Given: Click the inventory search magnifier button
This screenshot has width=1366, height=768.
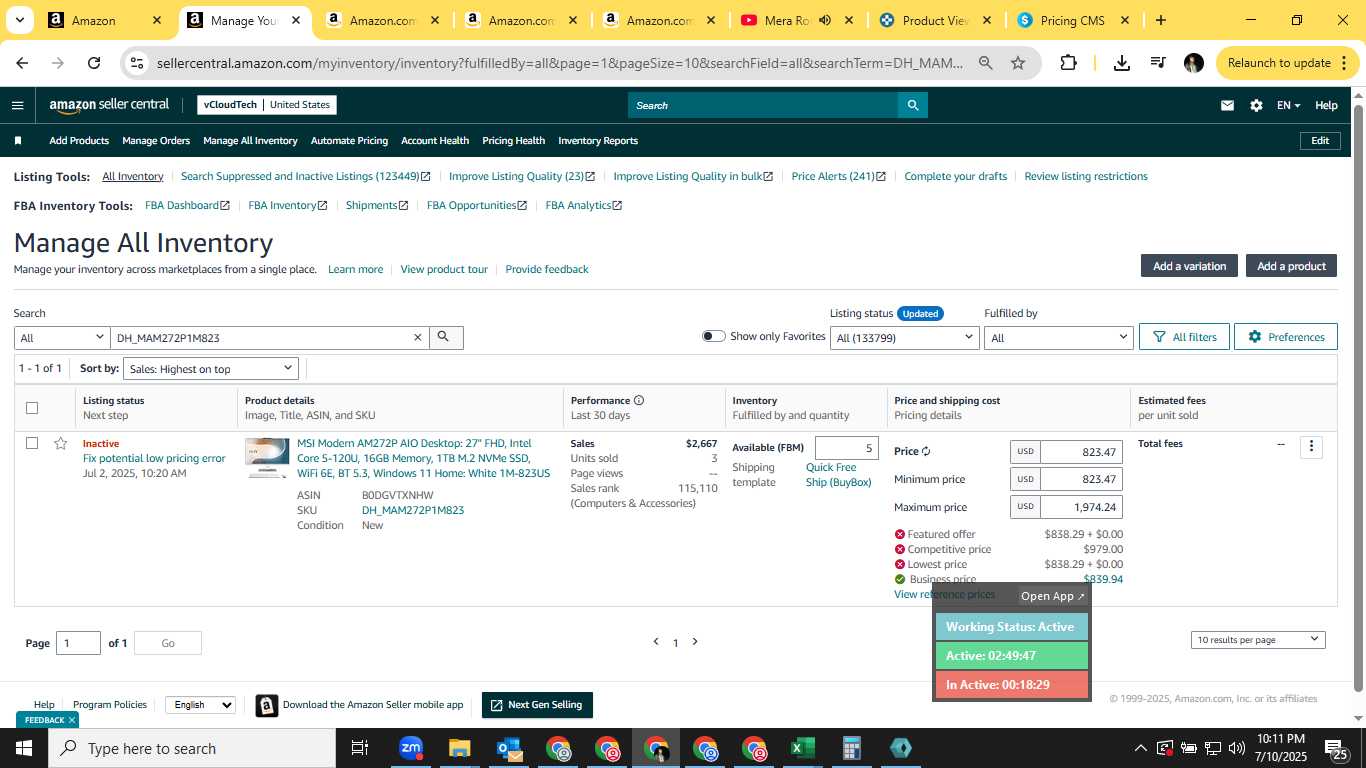Looking at the screenshot, I should [x=446, y=338].
